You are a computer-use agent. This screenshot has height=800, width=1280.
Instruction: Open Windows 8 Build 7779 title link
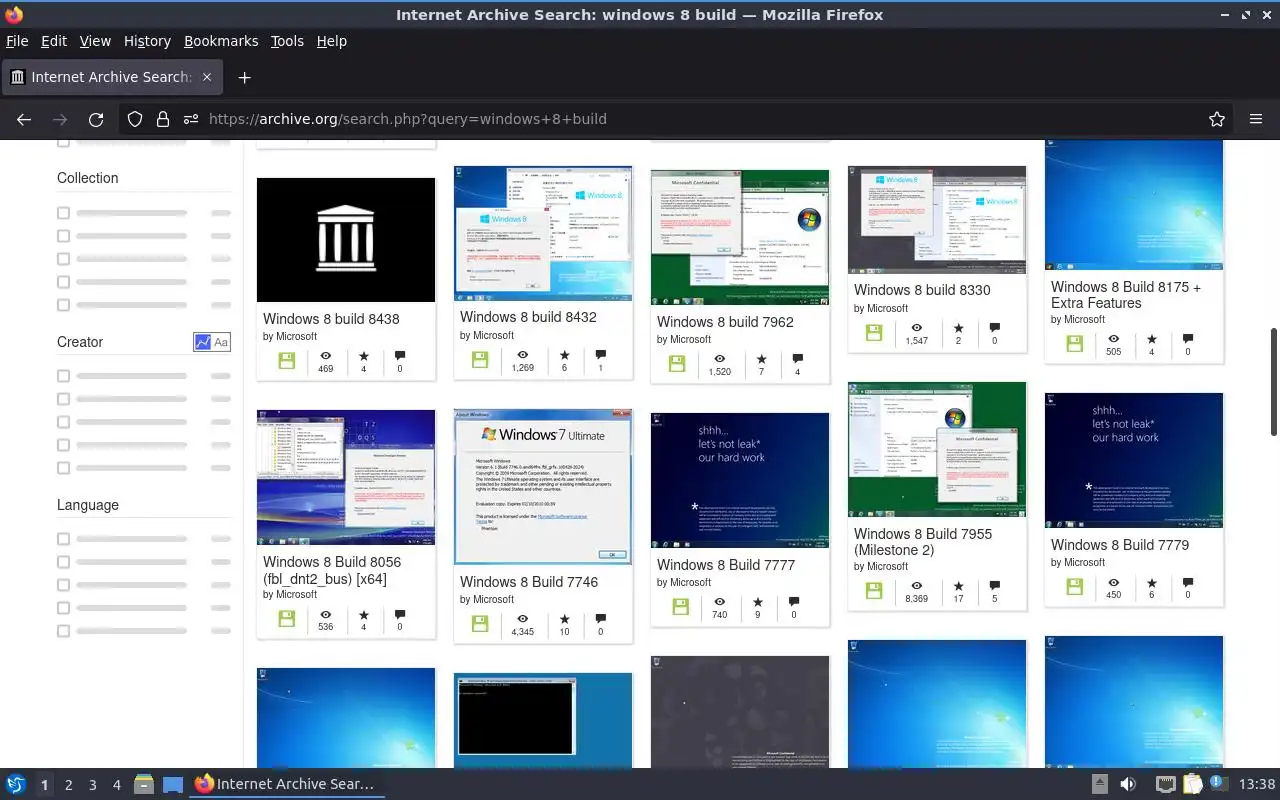point(1120,545)
